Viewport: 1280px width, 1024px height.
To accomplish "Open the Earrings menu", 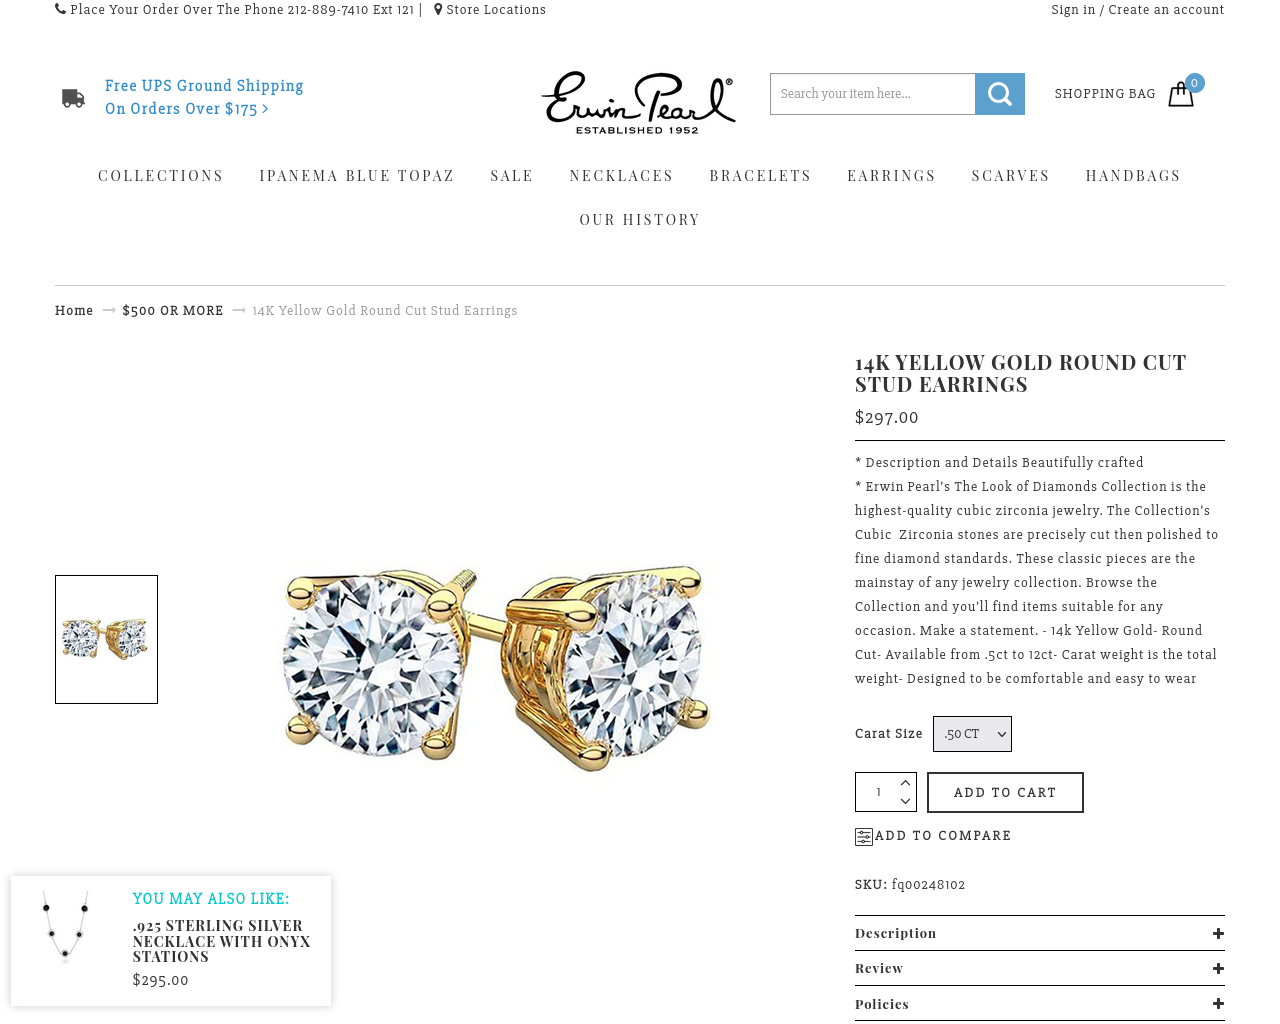I will pos(891,176).
